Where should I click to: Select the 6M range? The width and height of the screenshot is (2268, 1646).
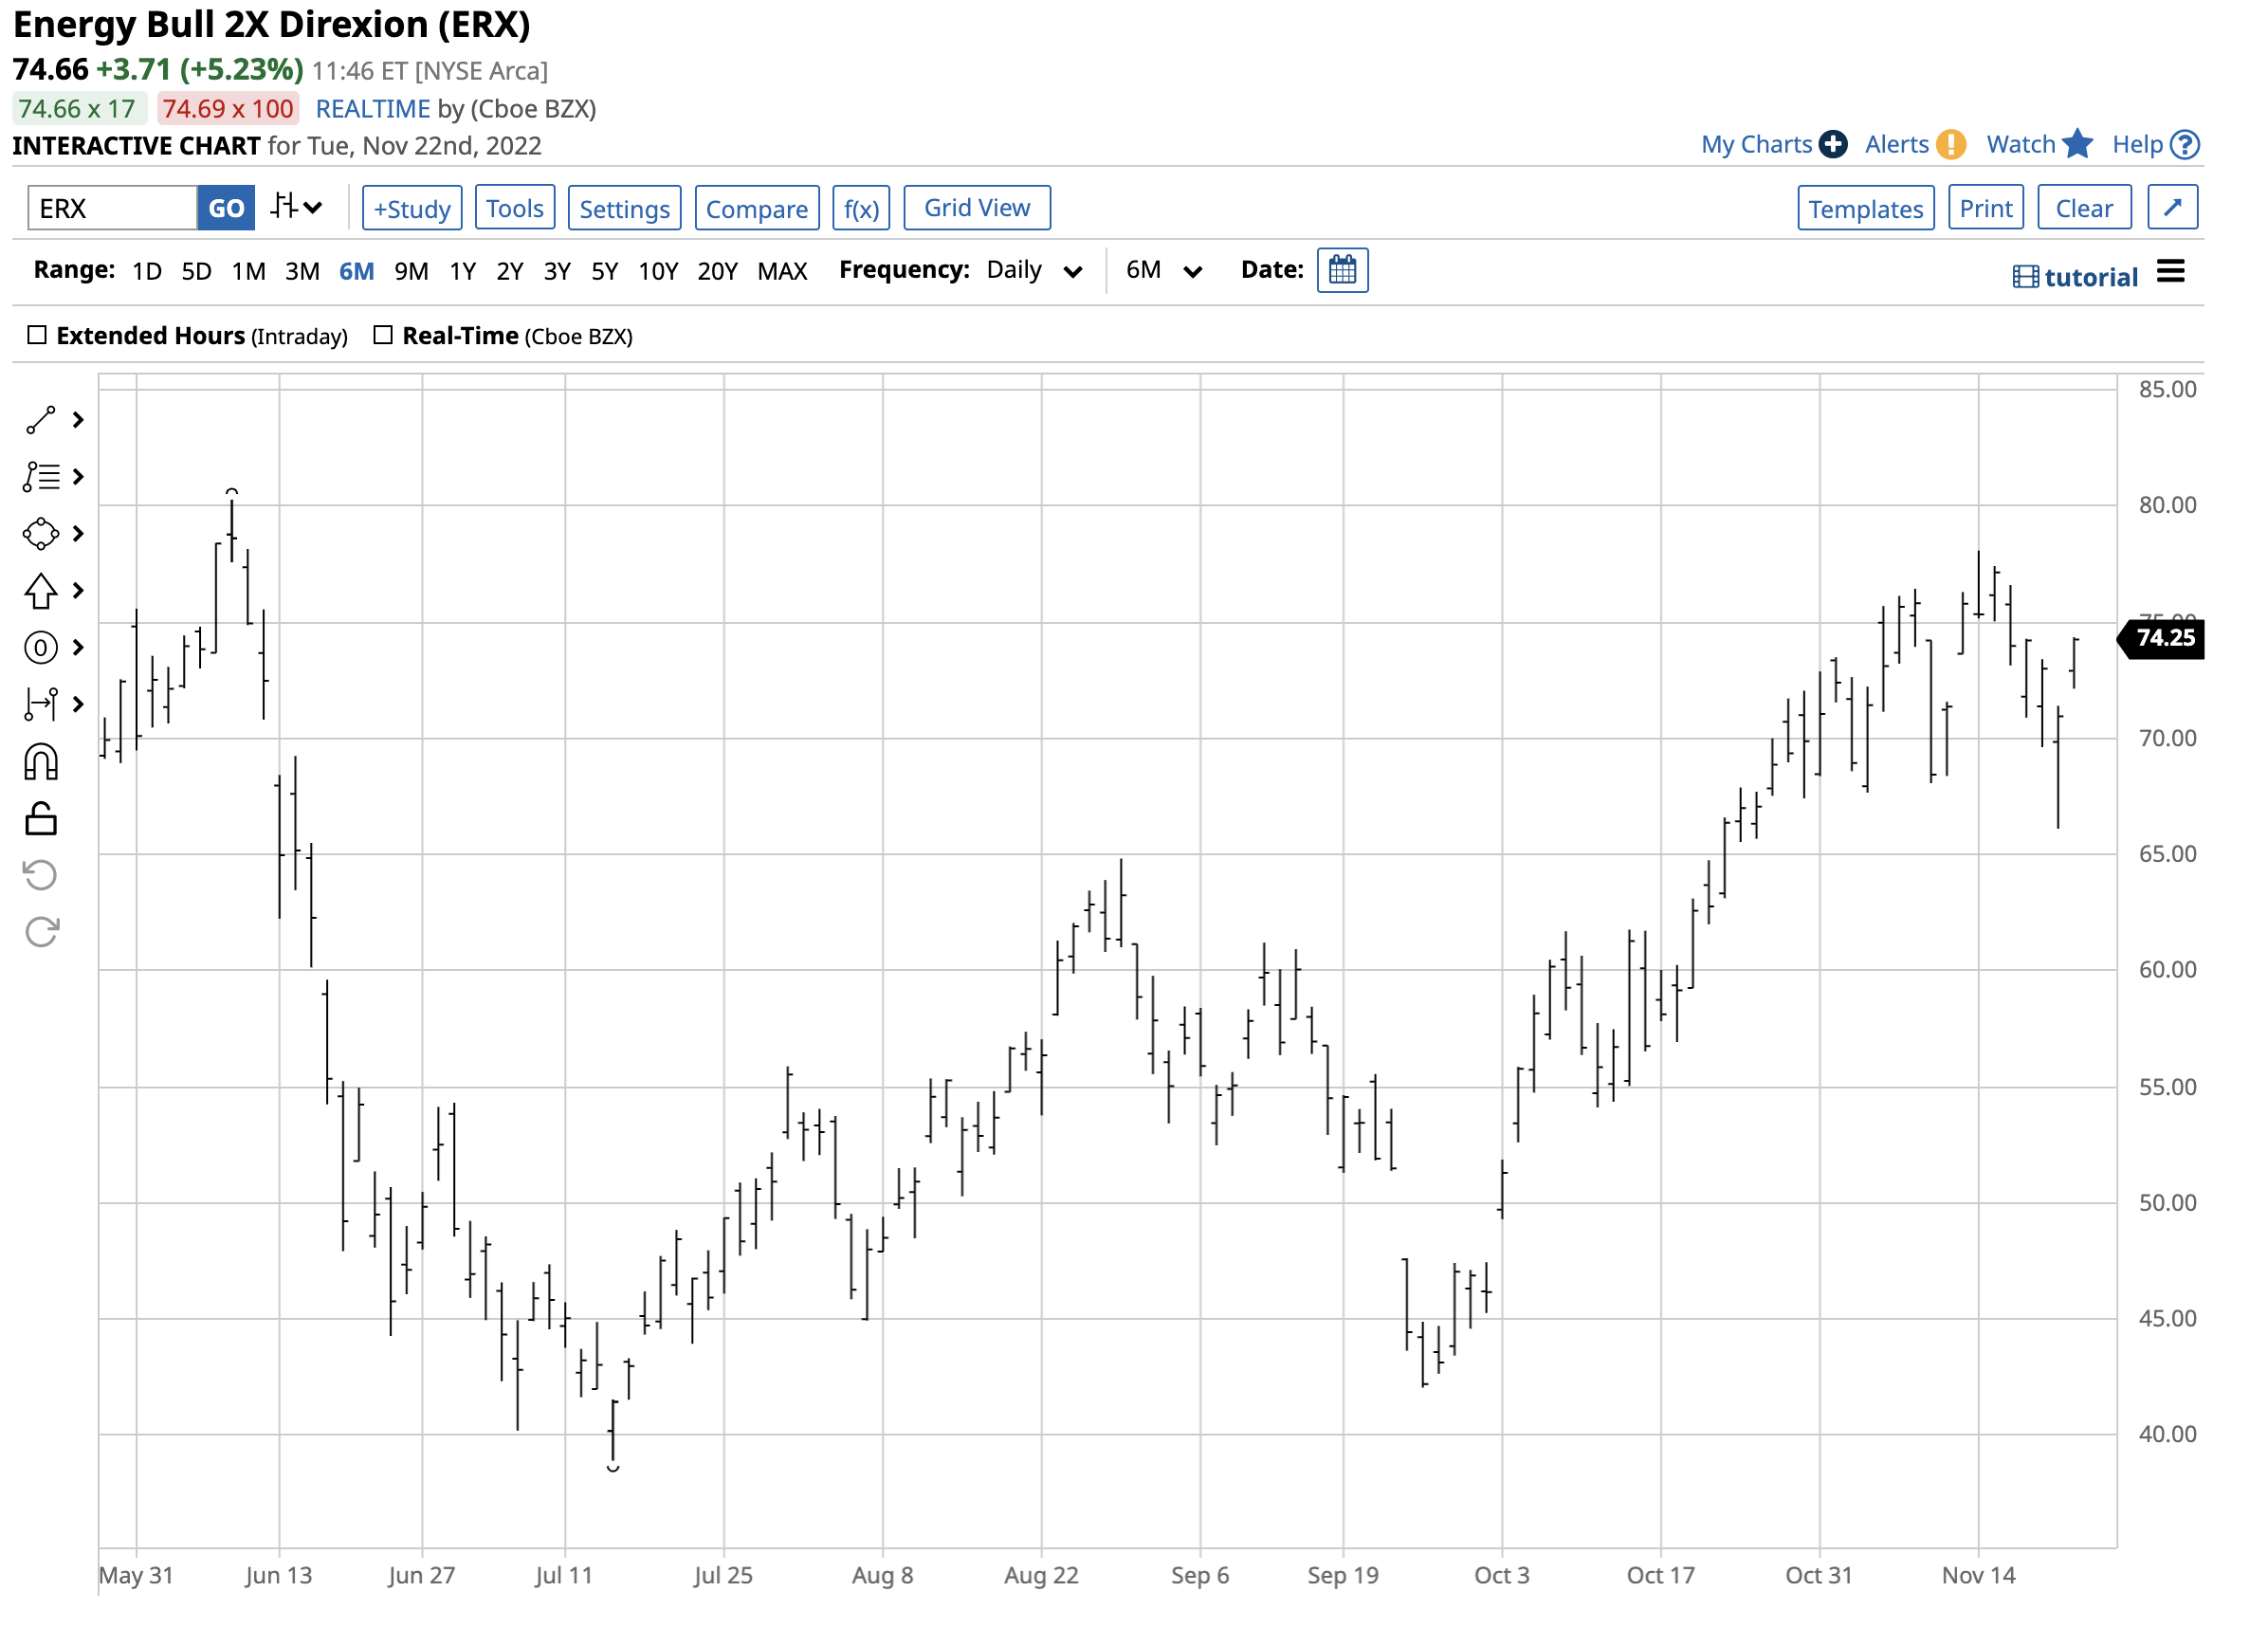coord(357,271)
